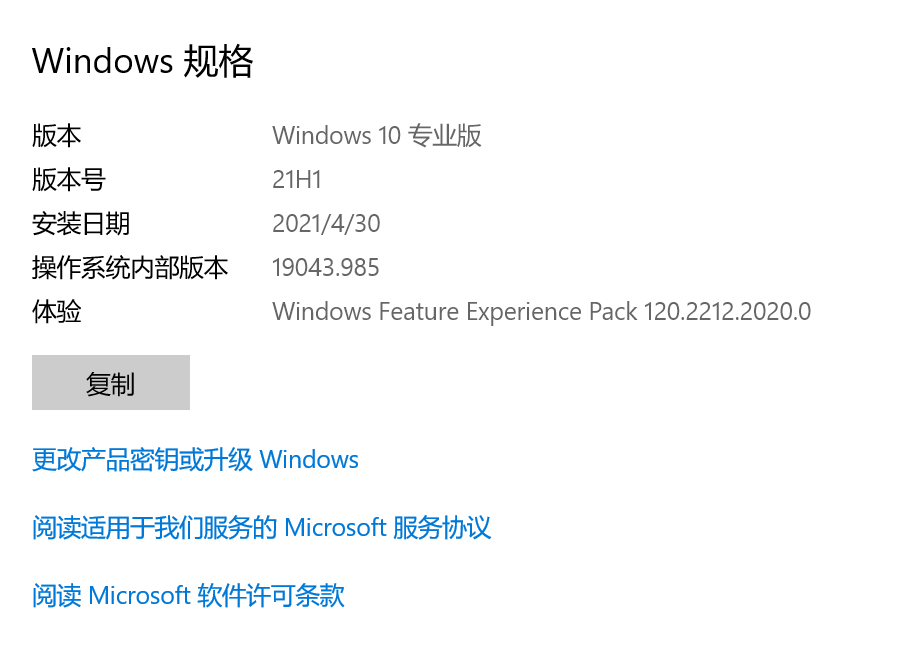Select the 19043.985 build number

pyautogui.click(x=326, y=268)
